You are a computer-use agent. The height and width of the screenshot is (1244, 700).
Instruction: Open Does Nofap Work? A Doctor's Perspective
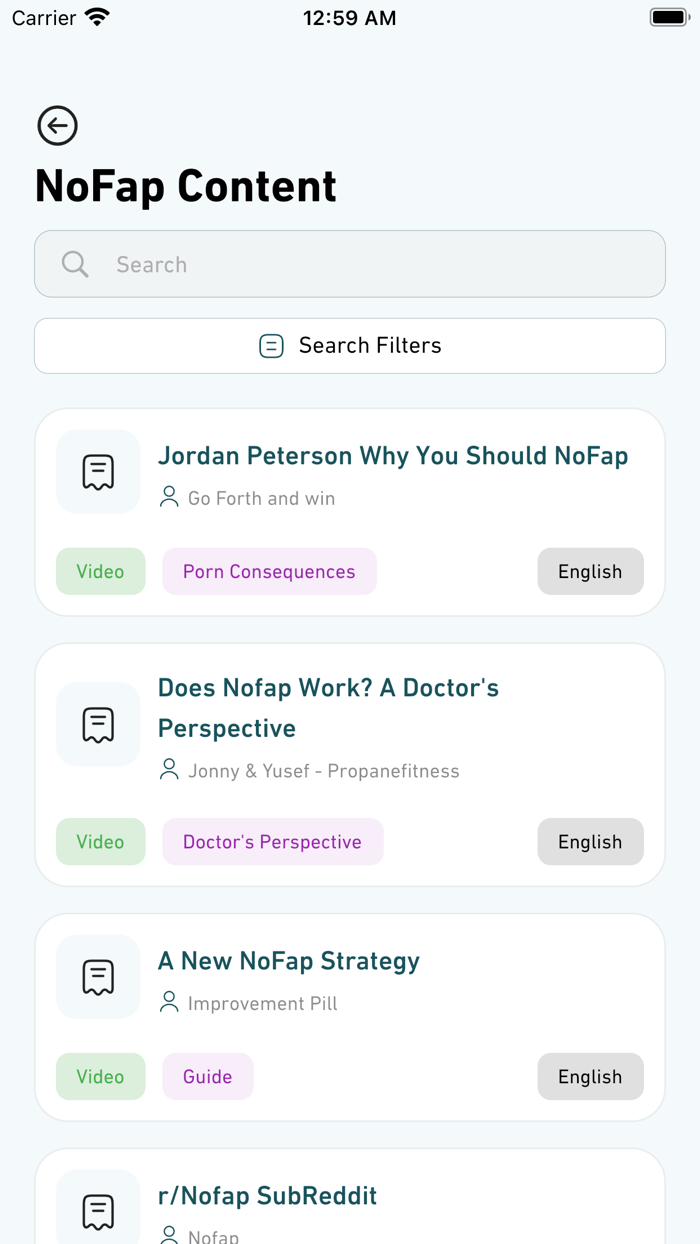click(328, 707)
